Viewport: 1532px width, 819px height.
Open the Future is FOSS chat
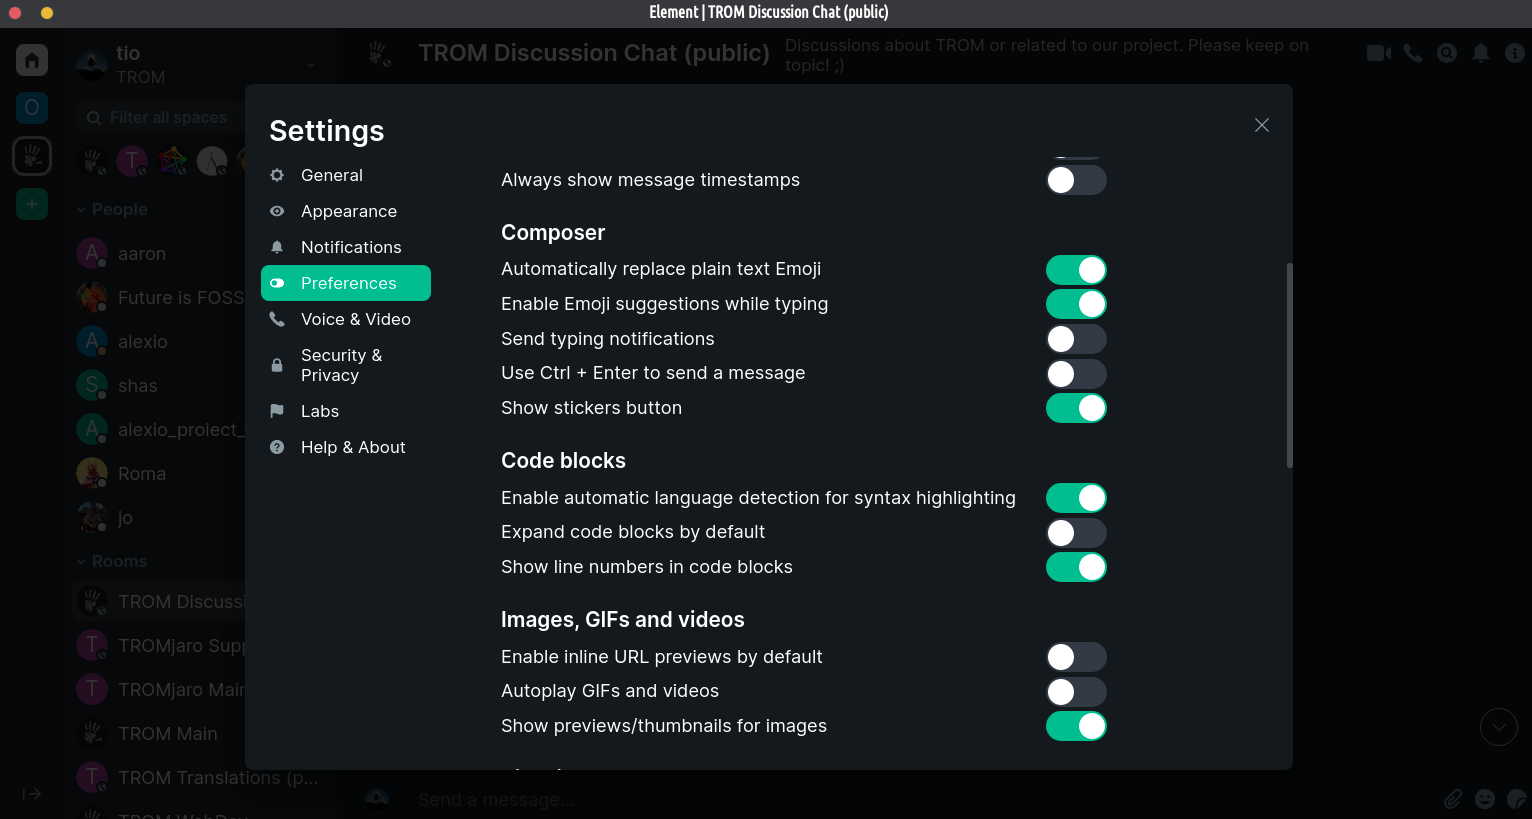[x=160, y=298]
